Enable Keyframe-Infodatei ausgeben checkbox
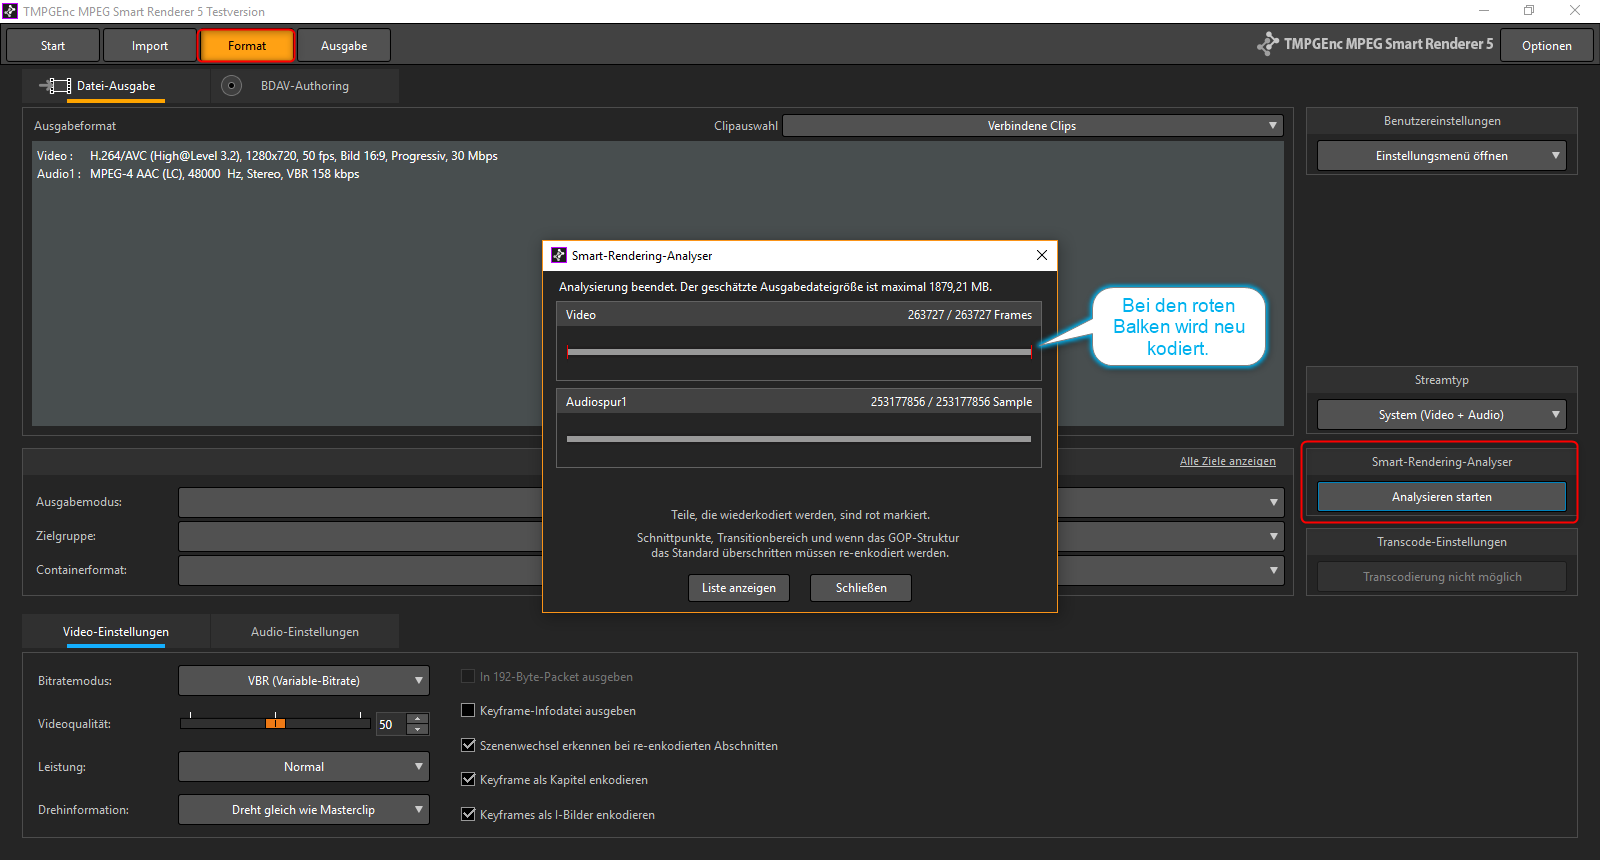The image size is (1600, 860). pyautogui.click(x=468, y=710)
